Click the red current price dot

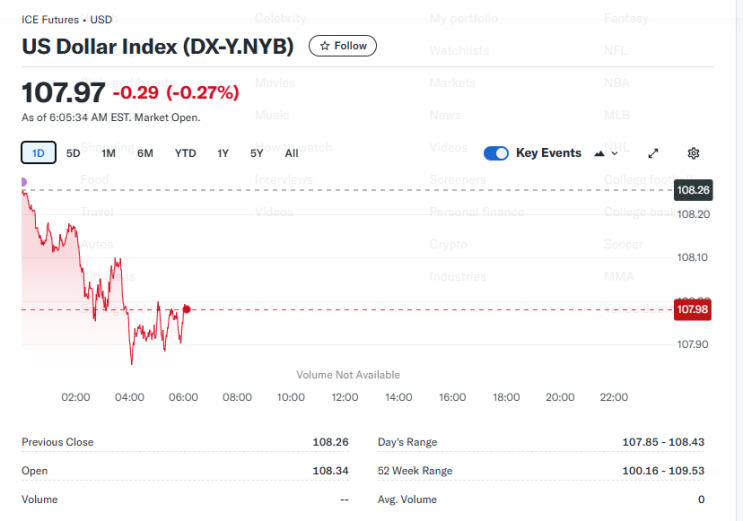(186, 309)
